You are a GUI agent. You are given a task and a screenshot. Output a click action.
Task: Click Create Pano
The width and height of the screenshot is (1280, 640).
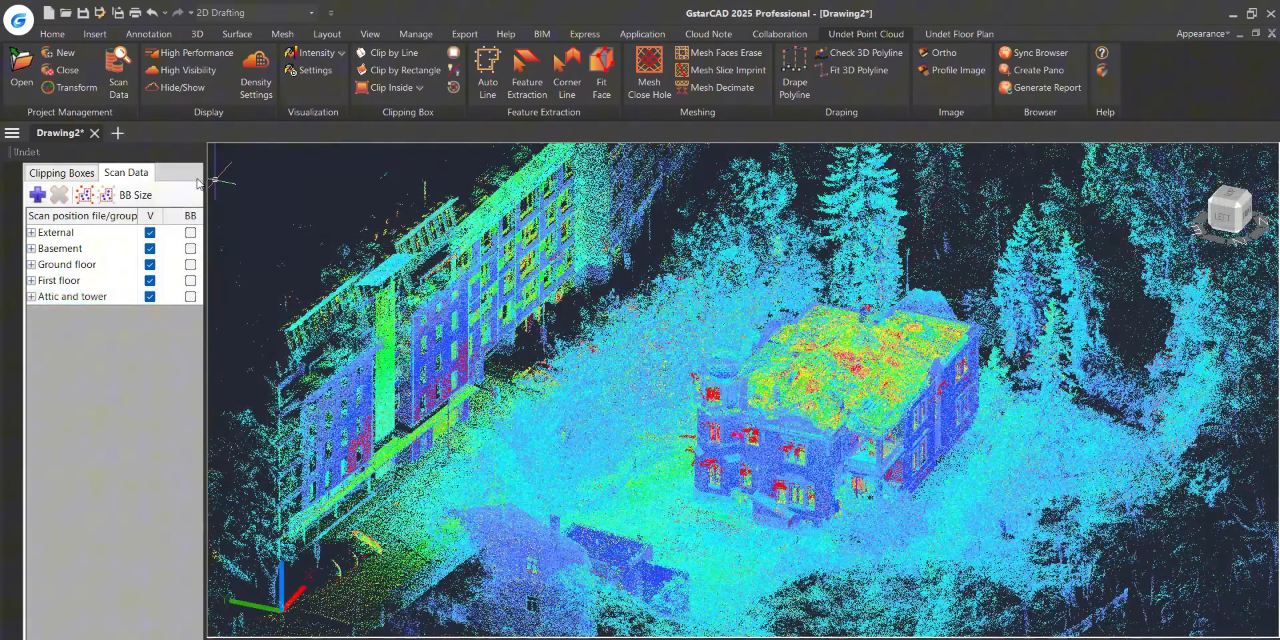pos(1031,70)
